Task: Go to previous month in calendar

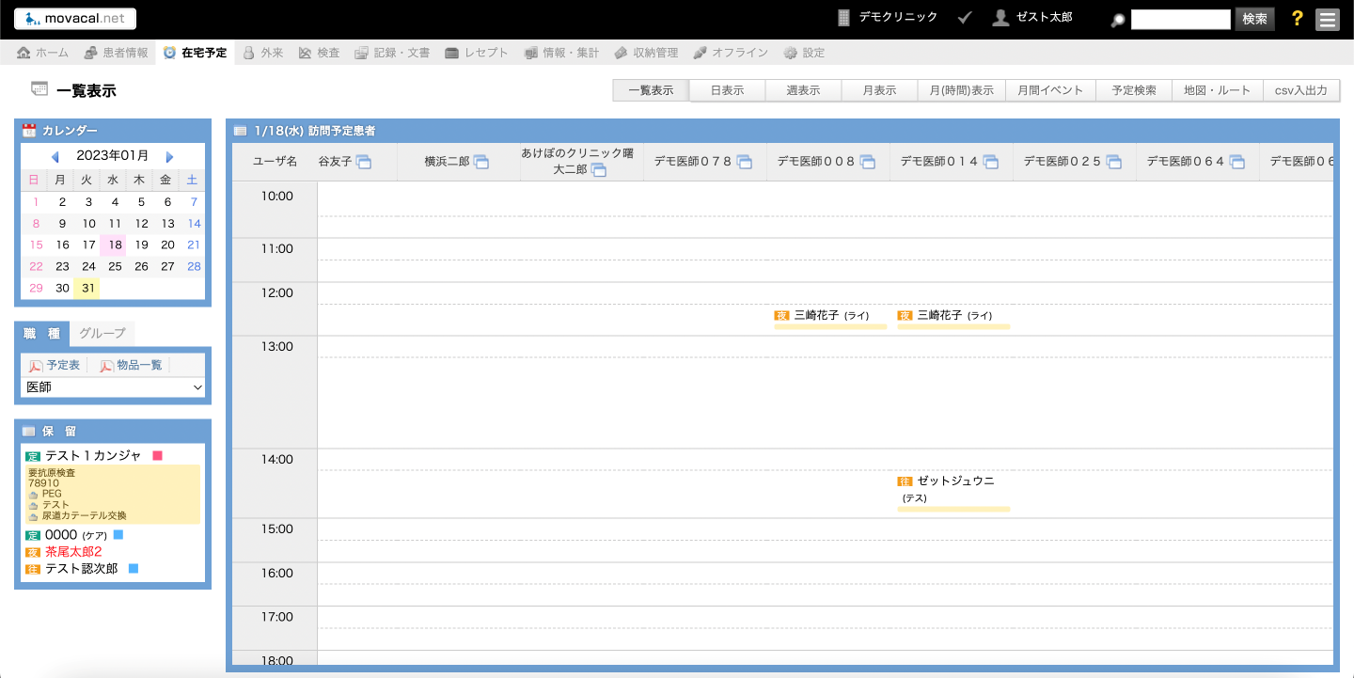Action: tap(55, 157)
